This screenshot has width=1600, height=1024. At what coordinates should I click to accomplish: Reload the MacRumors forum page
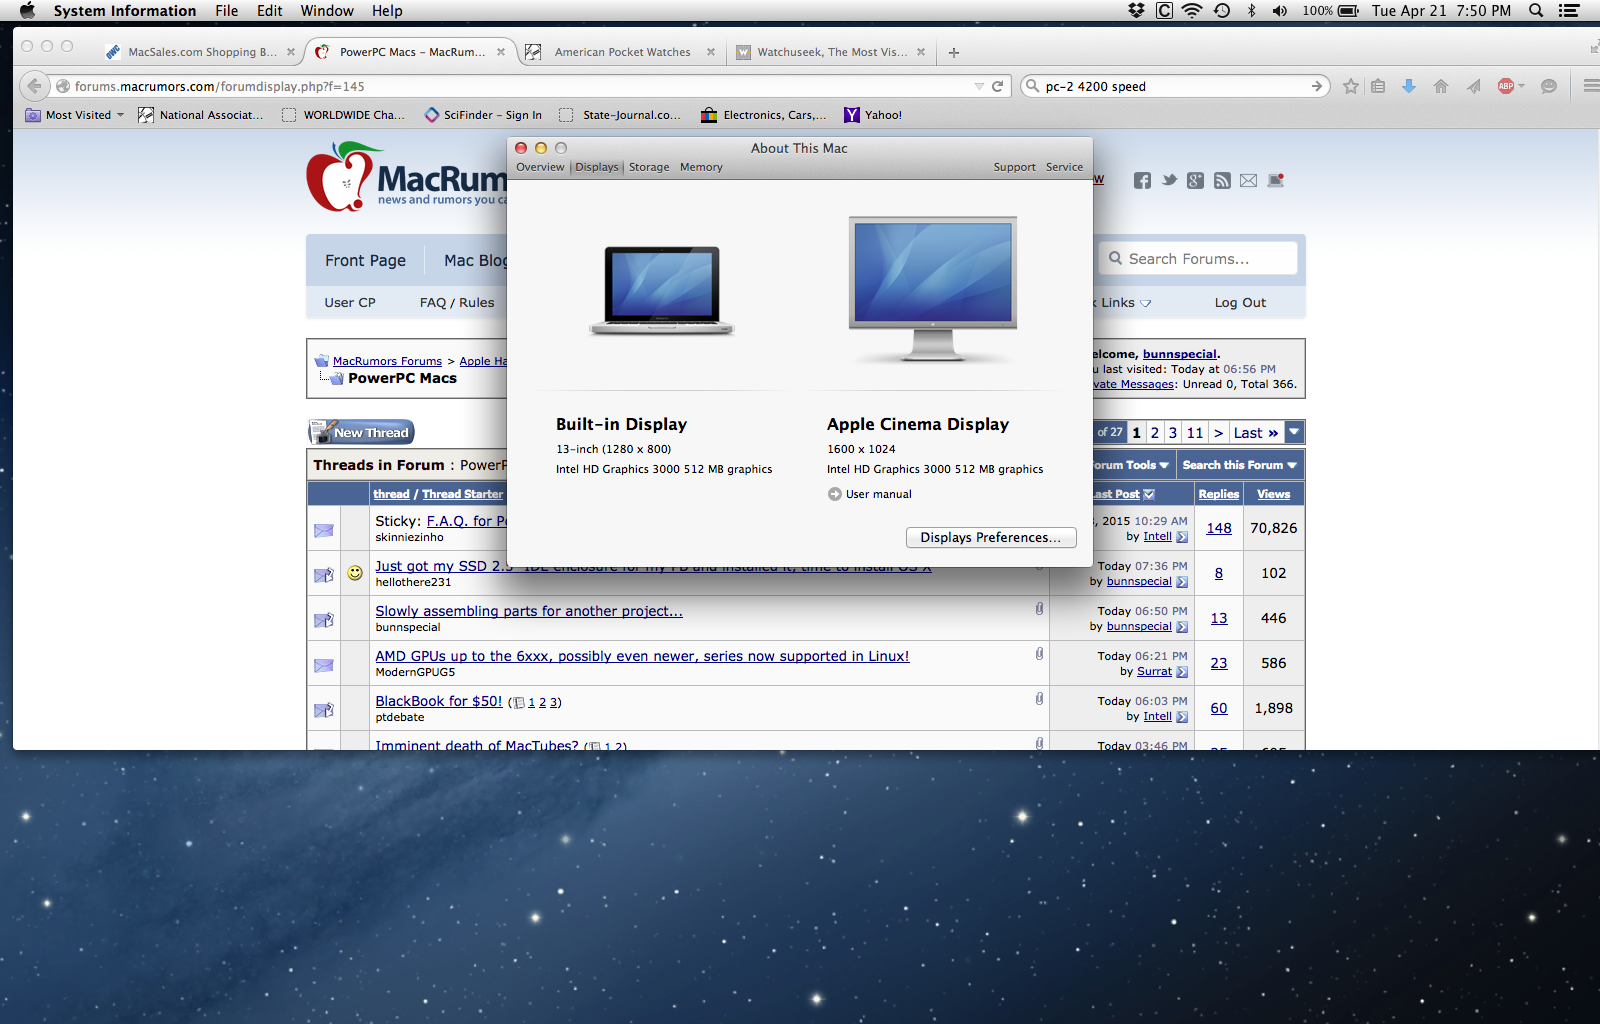pos(997,86)
